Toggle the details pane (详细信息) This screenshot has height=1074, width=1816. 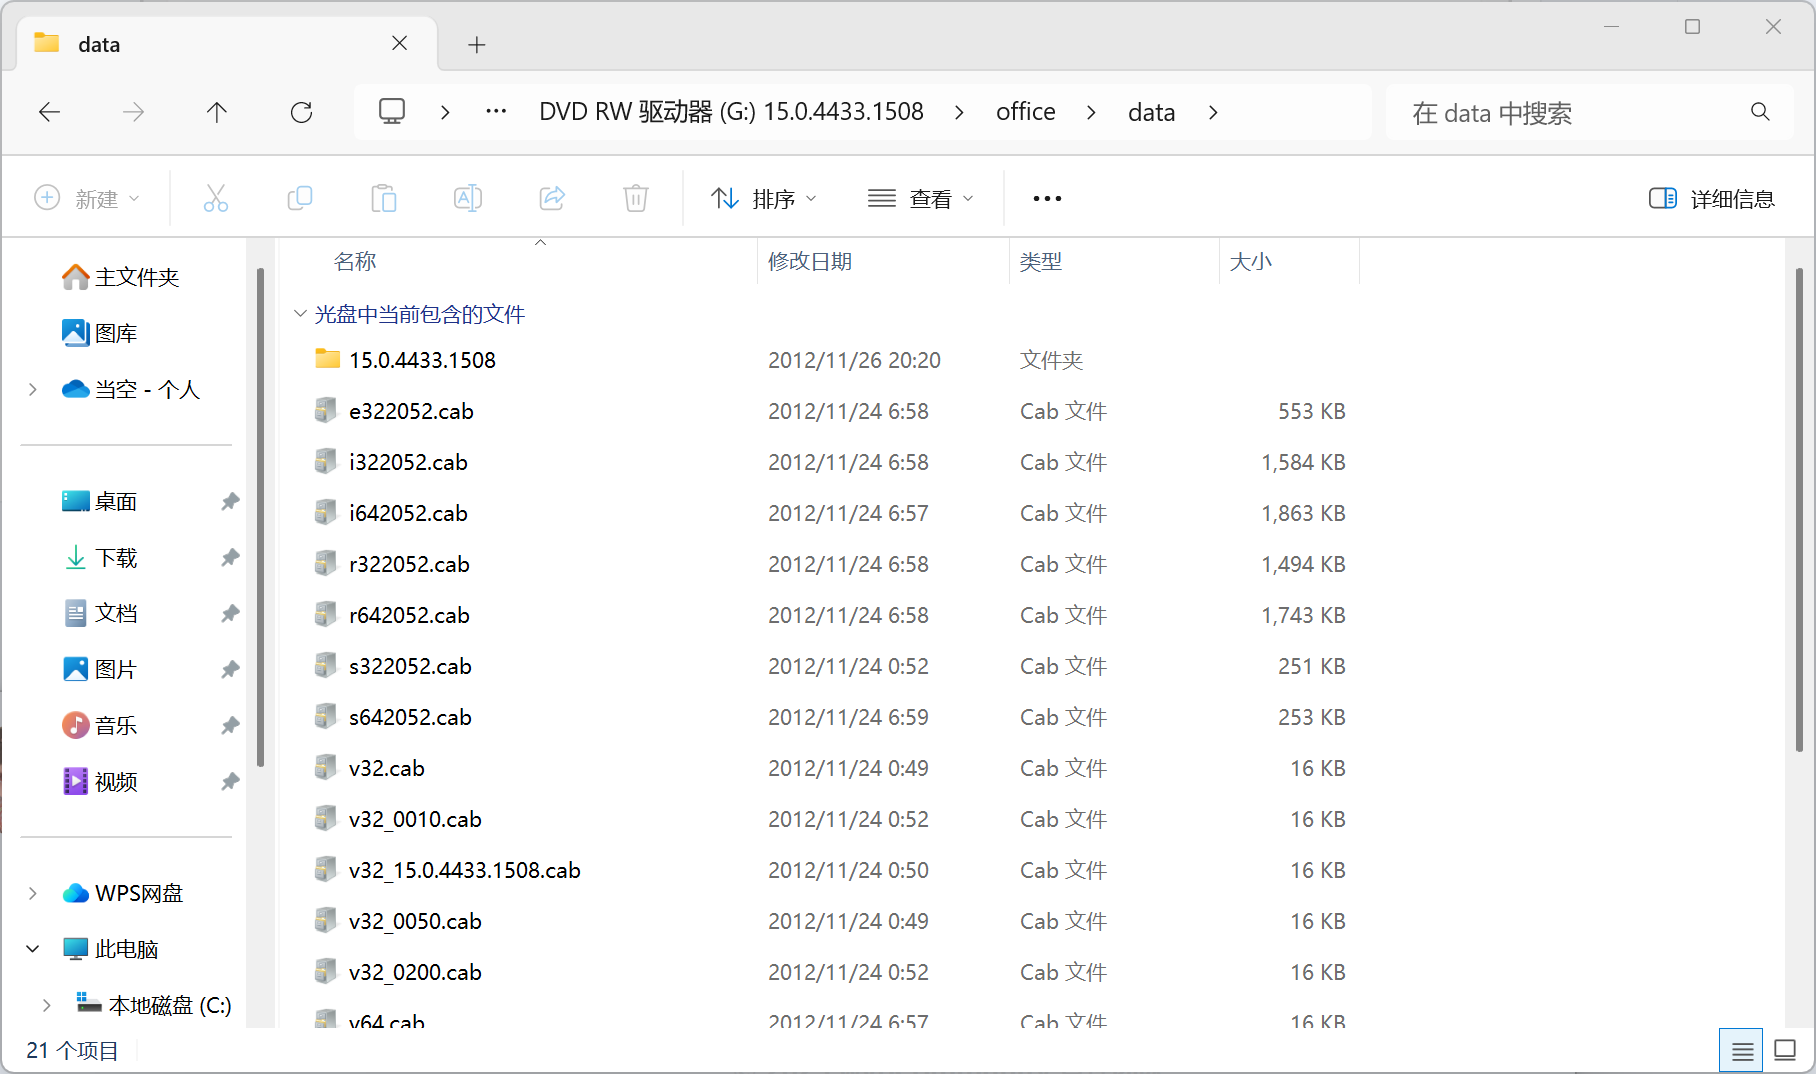click(1711, 198)
